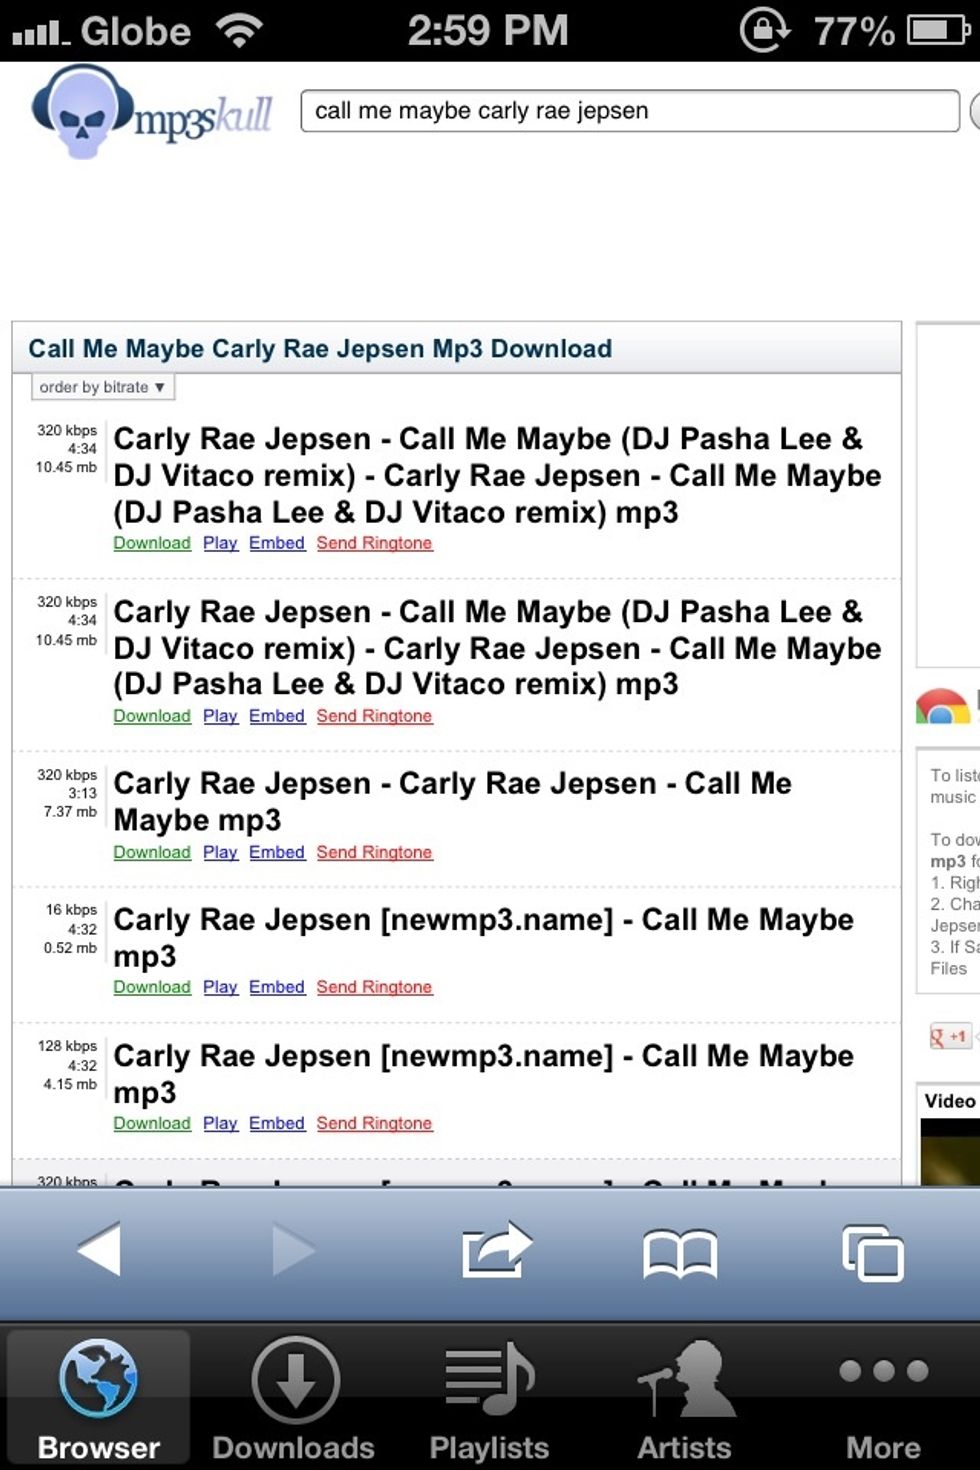Switch to the Playlists tab

[x=489, y=1398]
